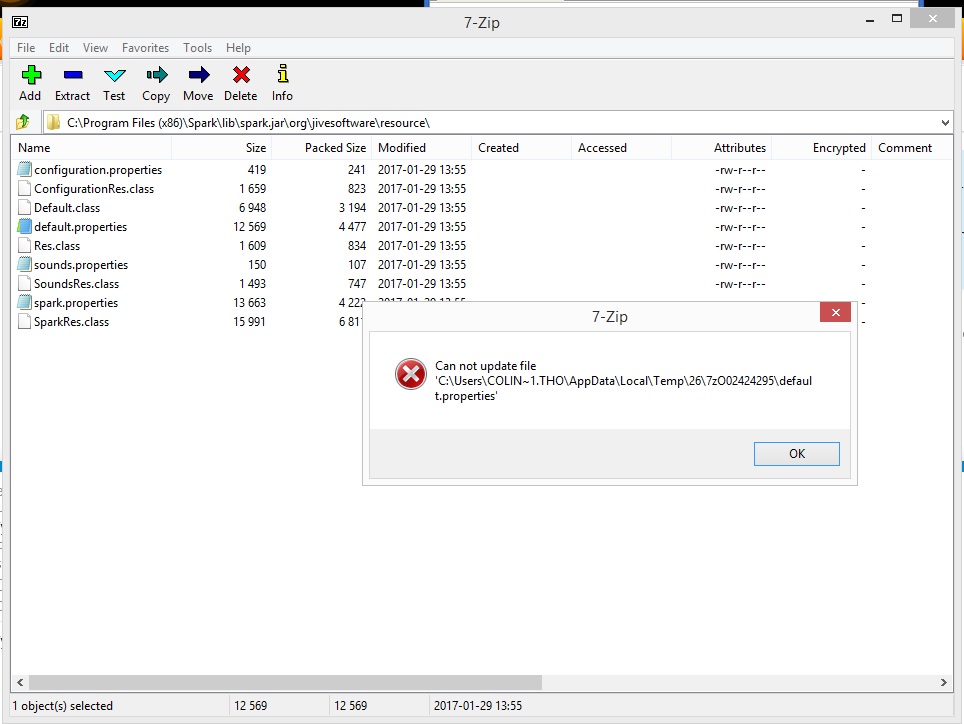Image resolution: width=964 pixels, height=724 pixels.
Task: Open the Info toolbar icon
Action: click(282, 75)
